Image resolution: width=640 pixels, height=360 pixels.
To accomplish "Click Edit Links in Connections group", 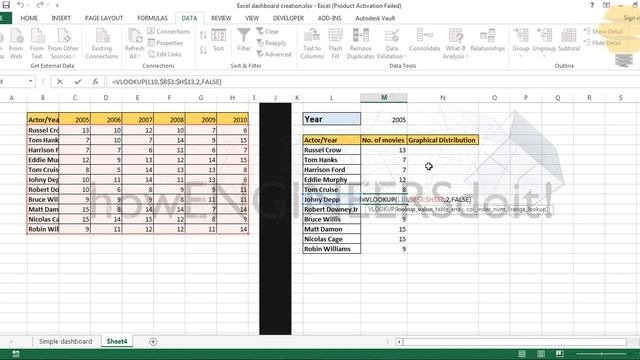I will click(x=165, y=54).
